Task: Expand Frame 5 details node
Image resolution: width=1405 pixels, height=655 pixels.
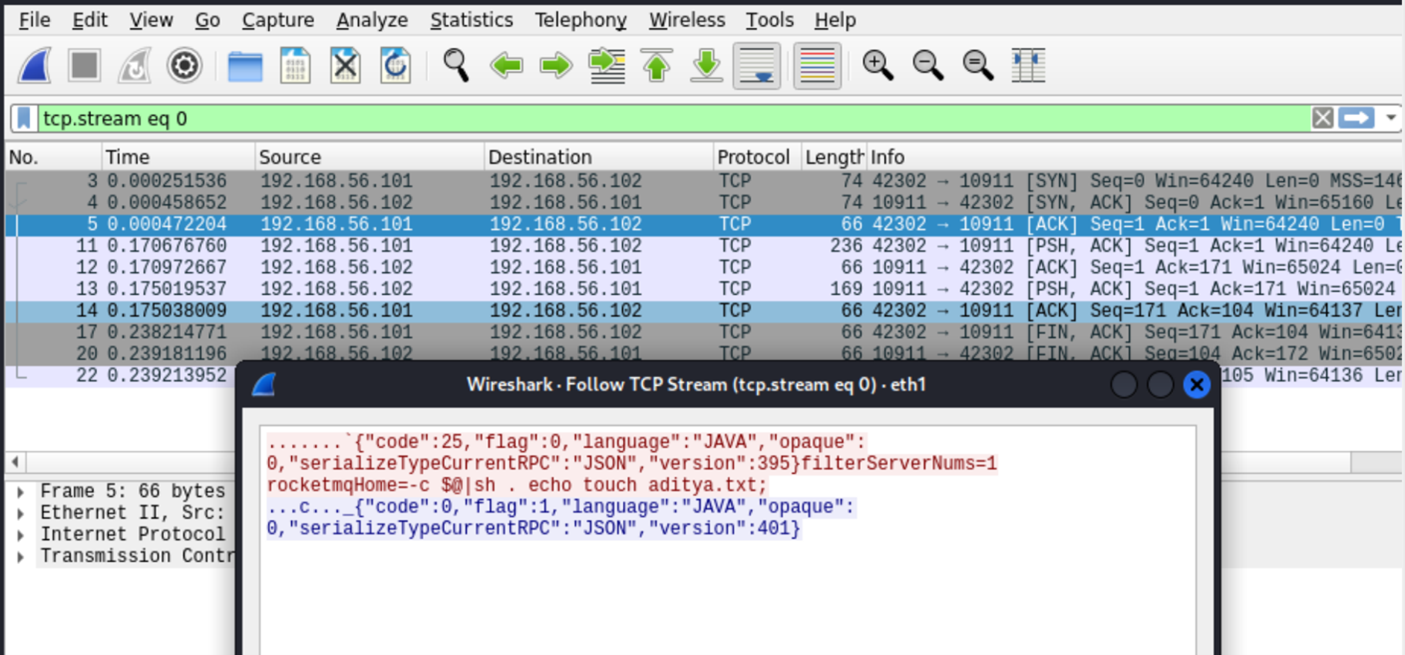Action: click(x=20, y=491)
